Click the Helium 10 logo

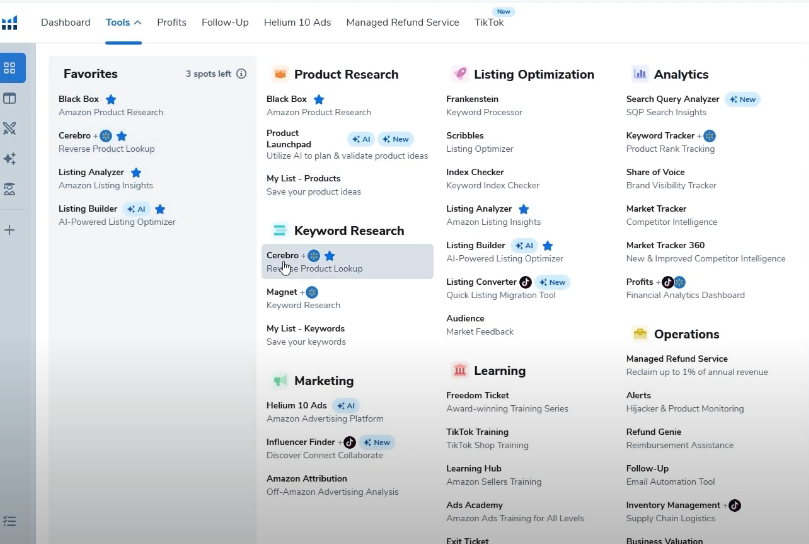coord(10,22)
